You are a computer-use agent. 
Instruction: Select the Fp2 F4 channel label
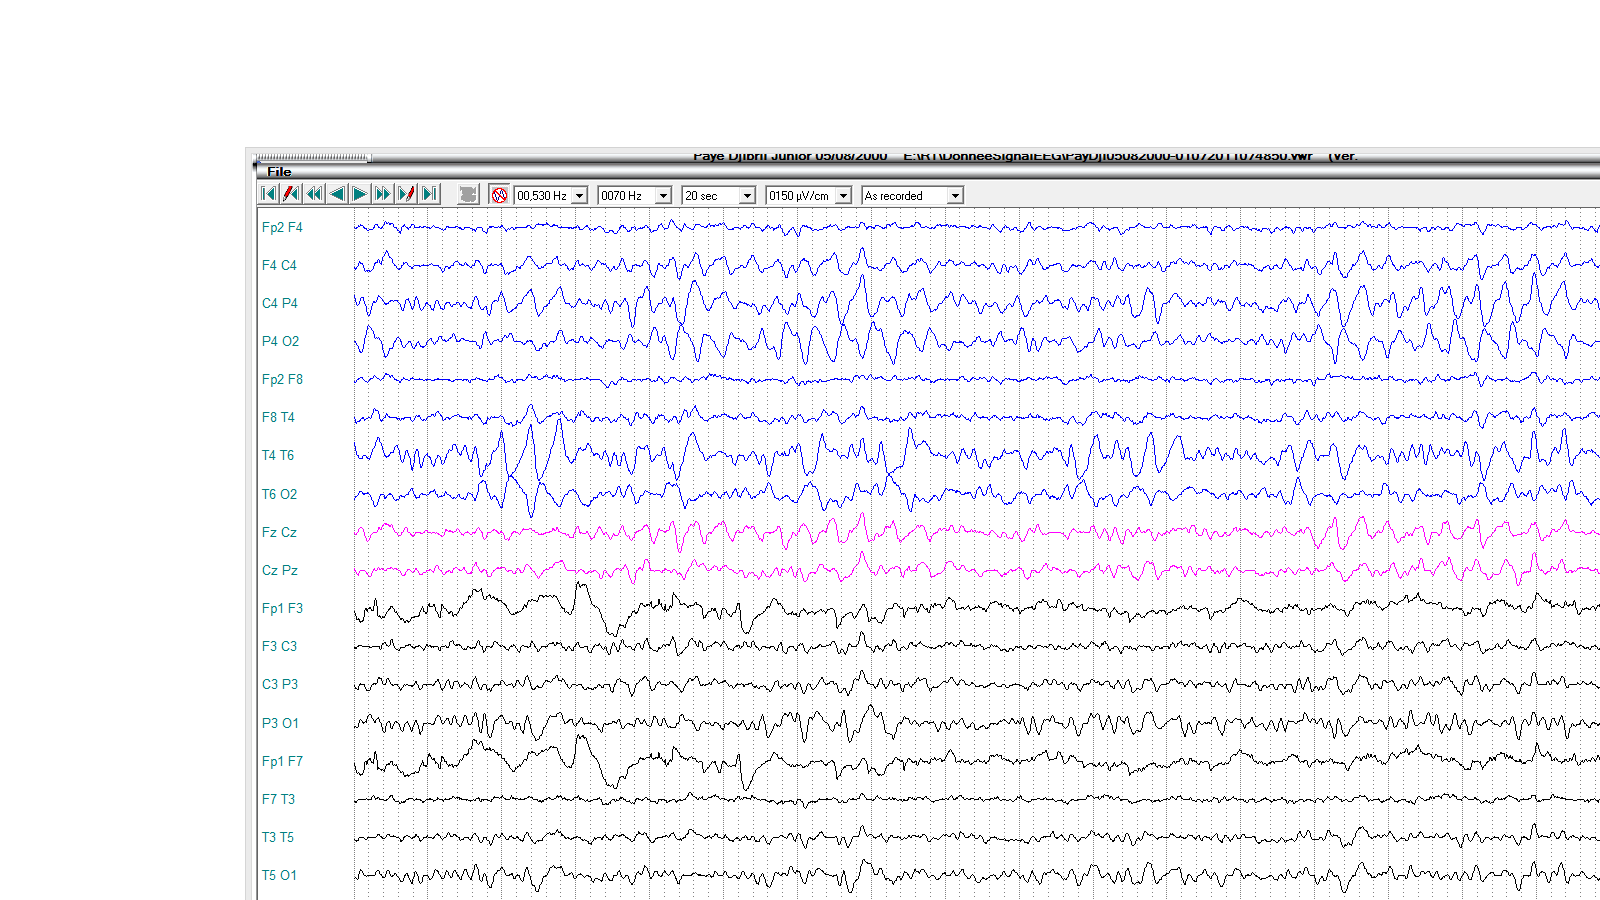click(282, 227)
